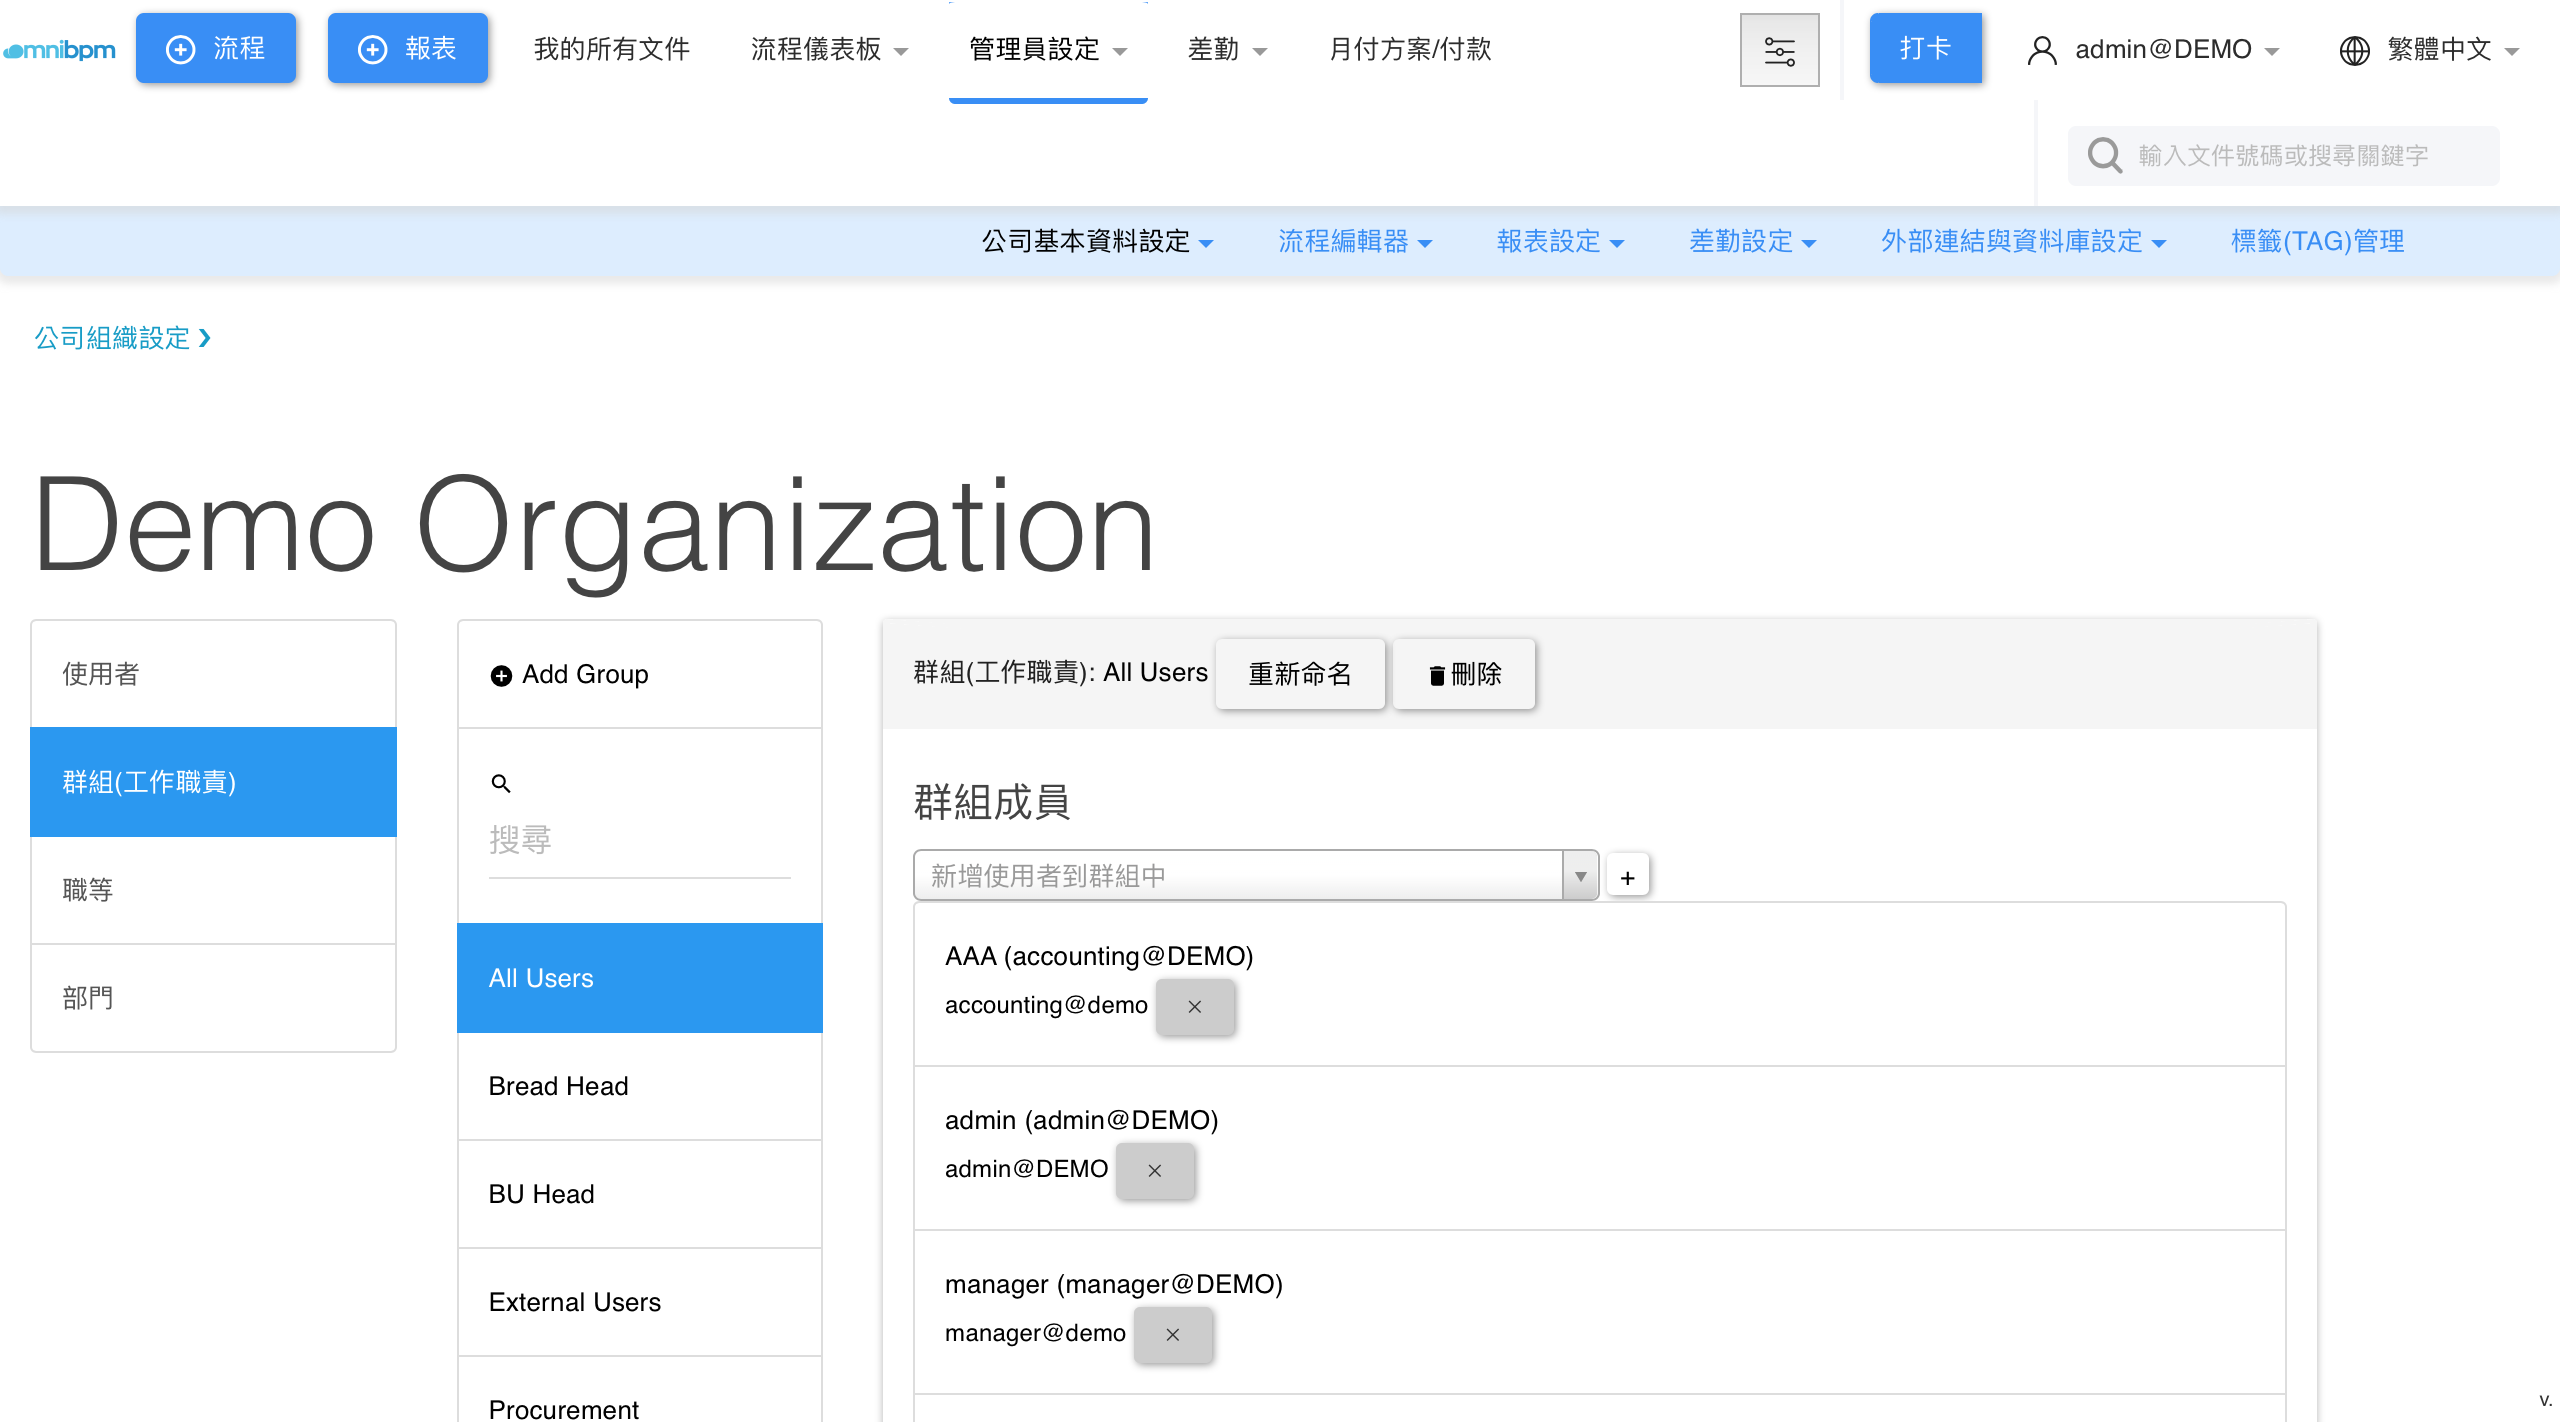
Task: Click the small magnifier icon above group search
Action: click(501, 783)
